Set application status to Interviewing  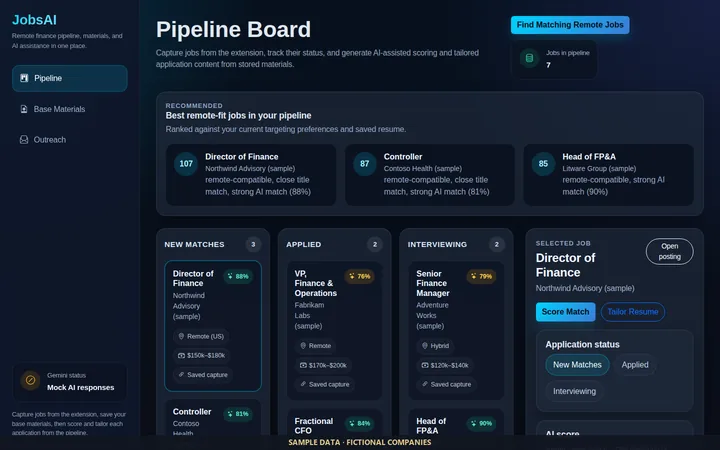(x=574, y=391)
